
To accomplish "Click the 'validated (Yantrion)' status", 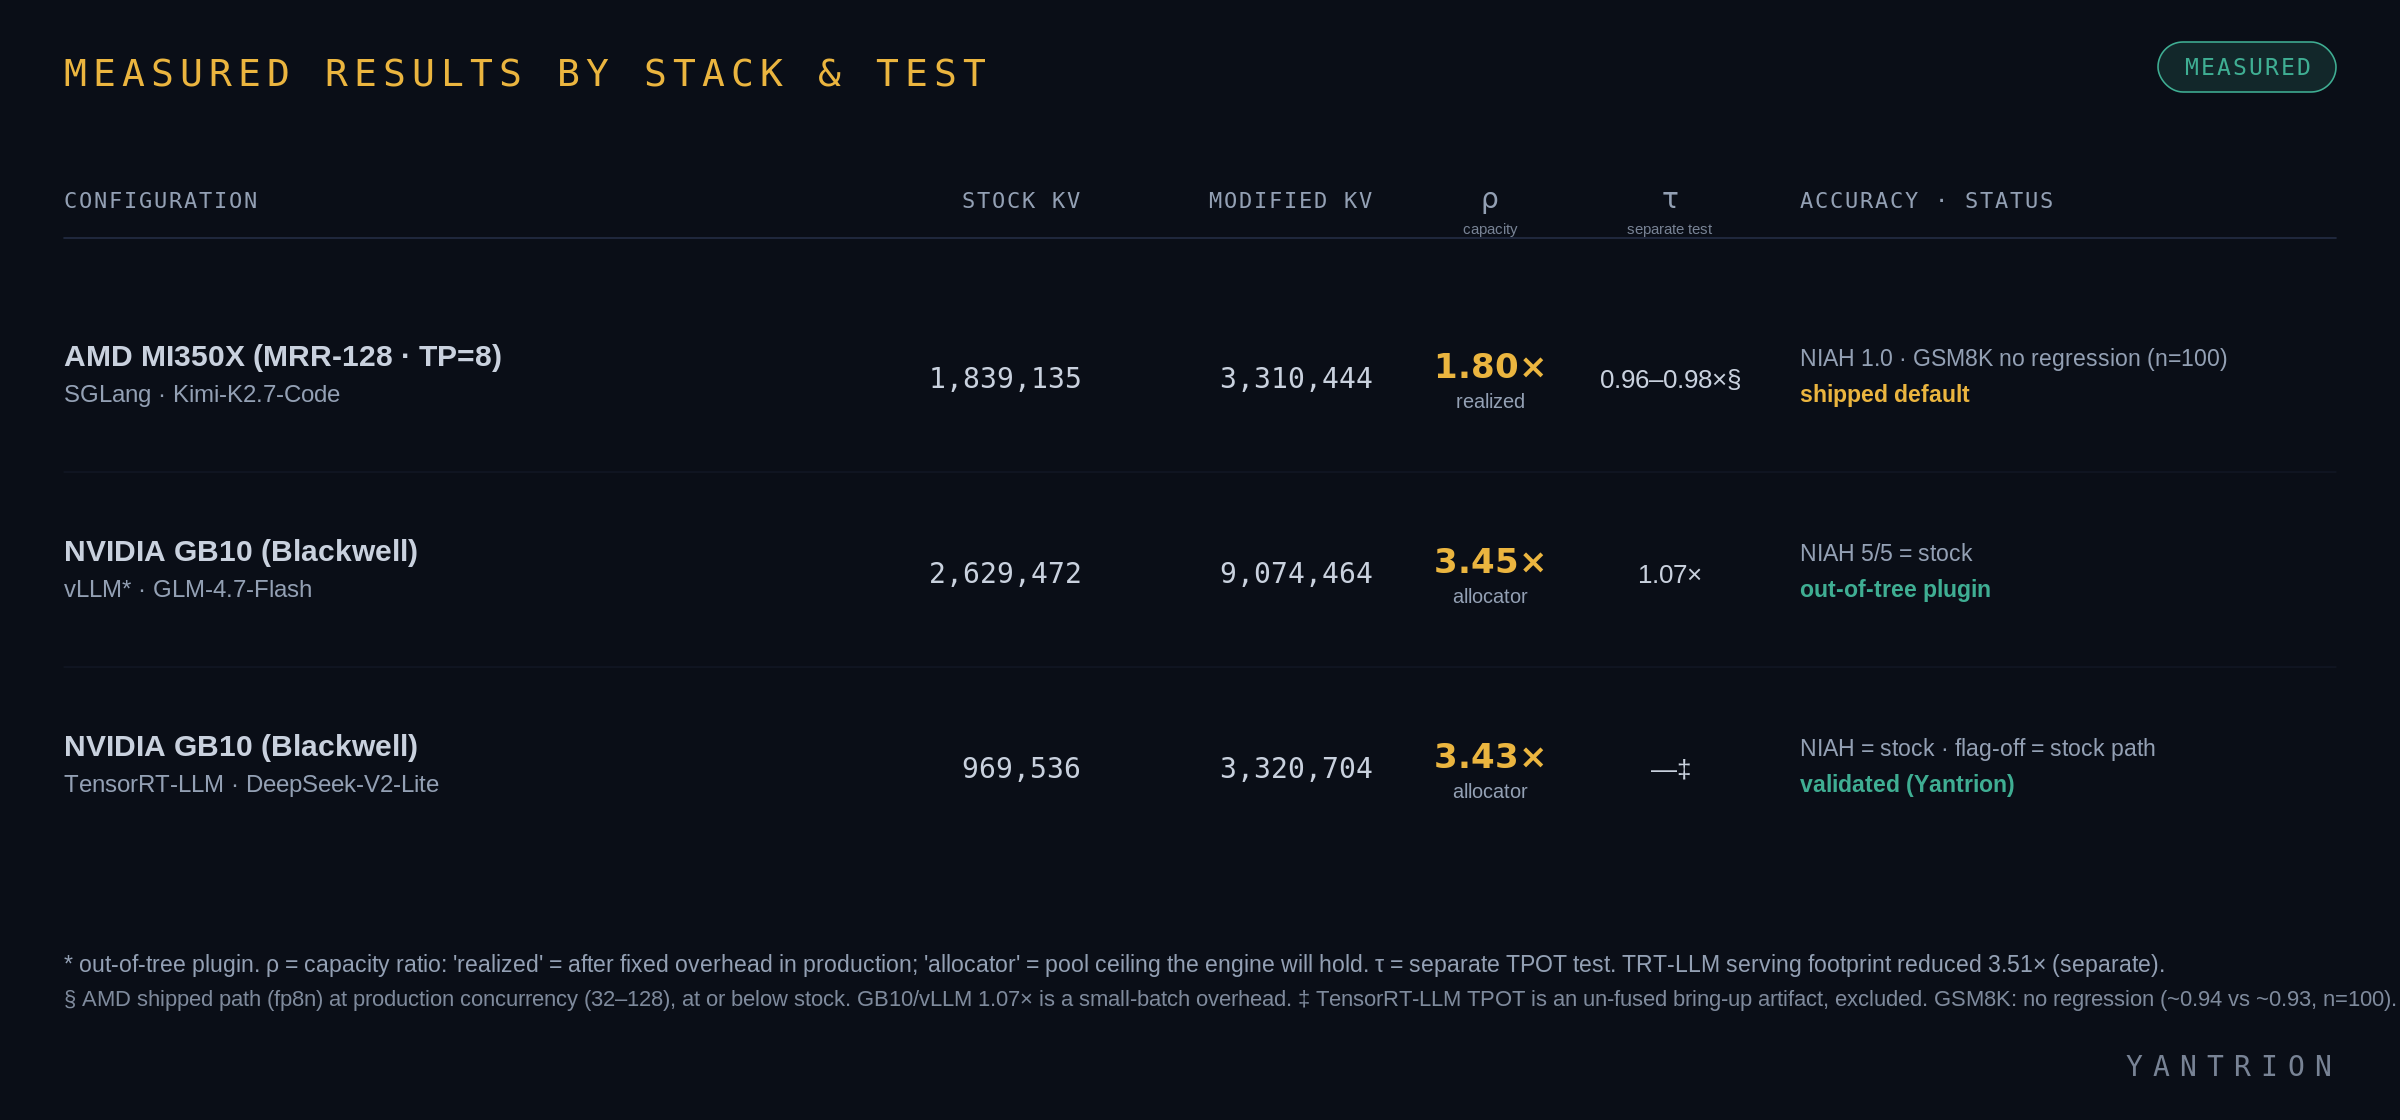I will 1907,784.
